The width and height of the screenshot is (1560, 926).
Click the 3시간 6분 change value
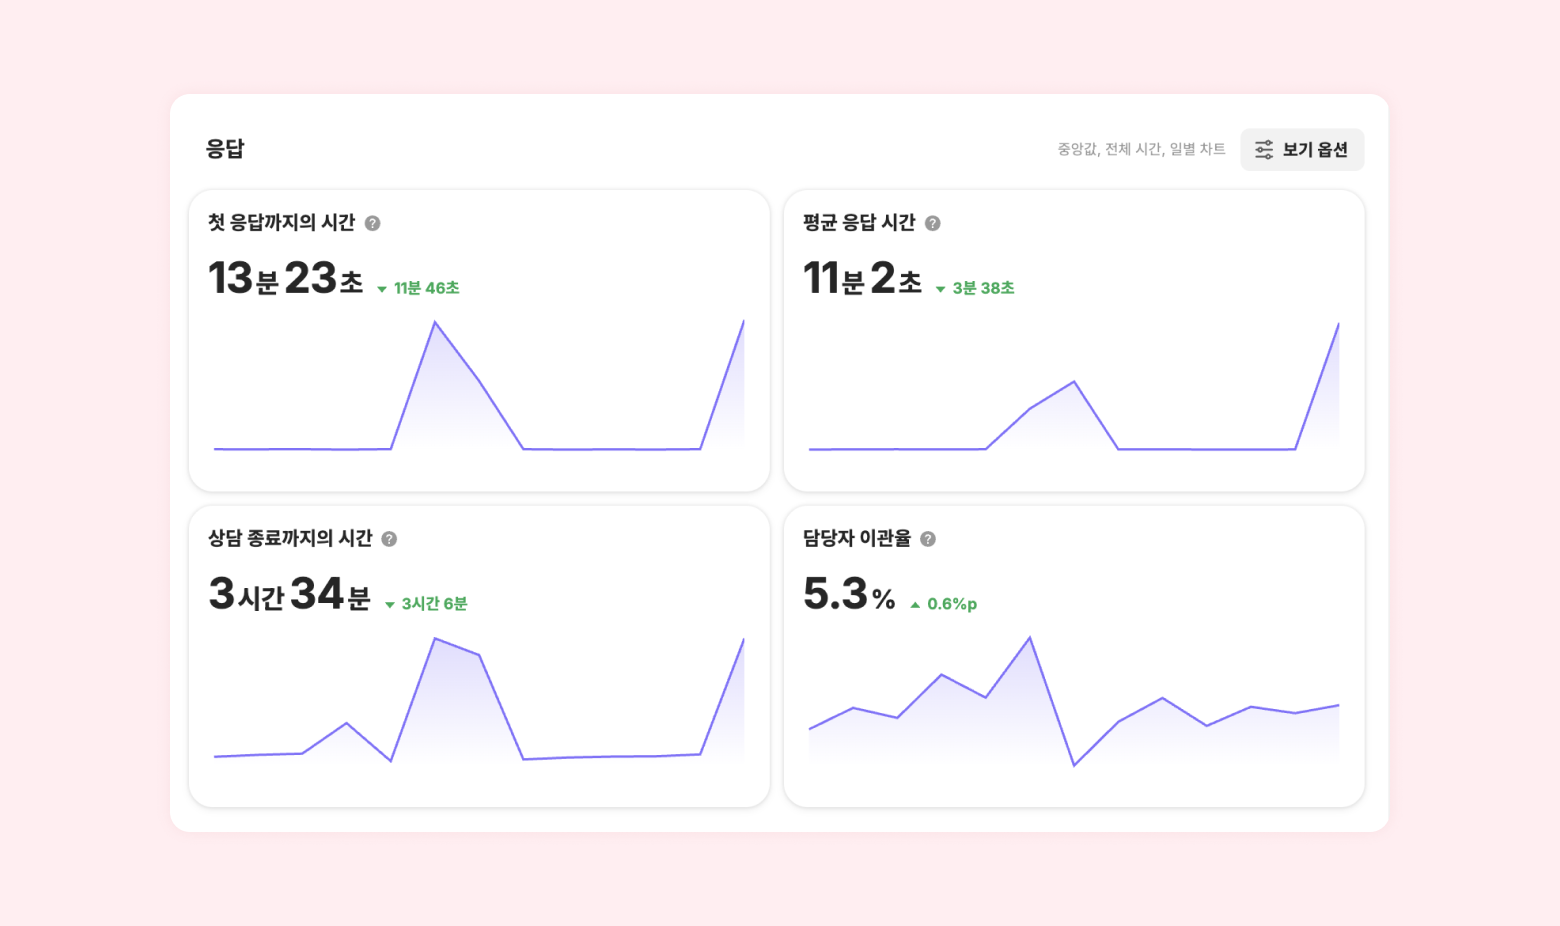(435, 604)
